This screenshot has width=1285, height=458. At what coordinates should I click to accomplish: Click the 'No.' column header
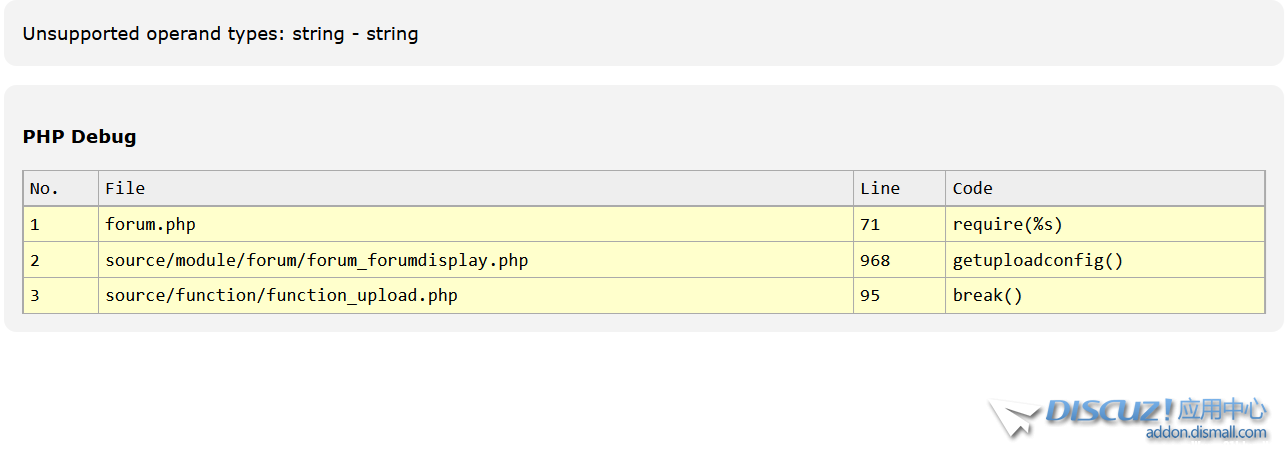point(45,188)
